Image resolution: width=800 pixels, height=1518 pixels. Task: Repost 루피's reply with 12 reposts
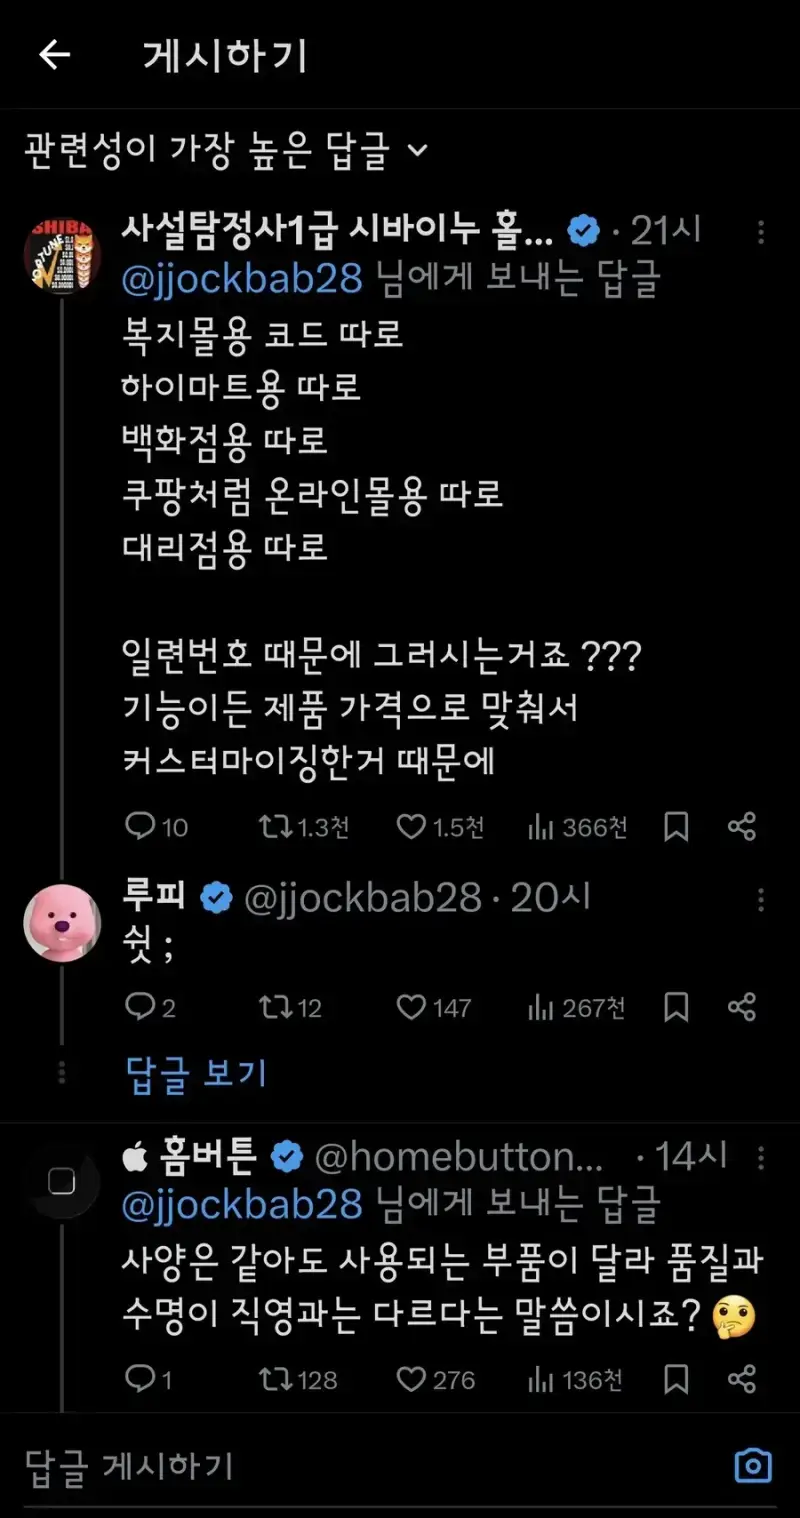coord(290,1008)
